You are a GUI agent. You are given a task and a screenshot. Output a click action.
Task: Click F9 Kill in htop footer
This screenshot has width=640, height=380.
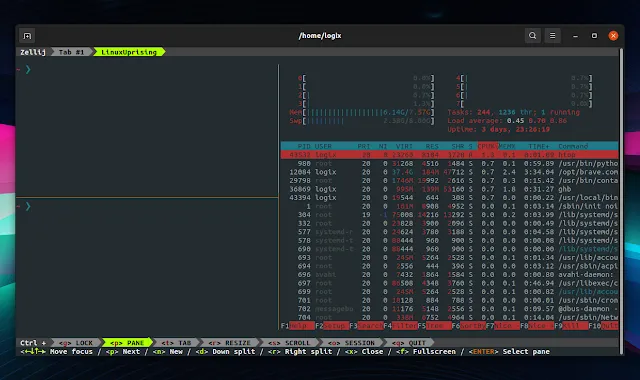click(571, 326)
